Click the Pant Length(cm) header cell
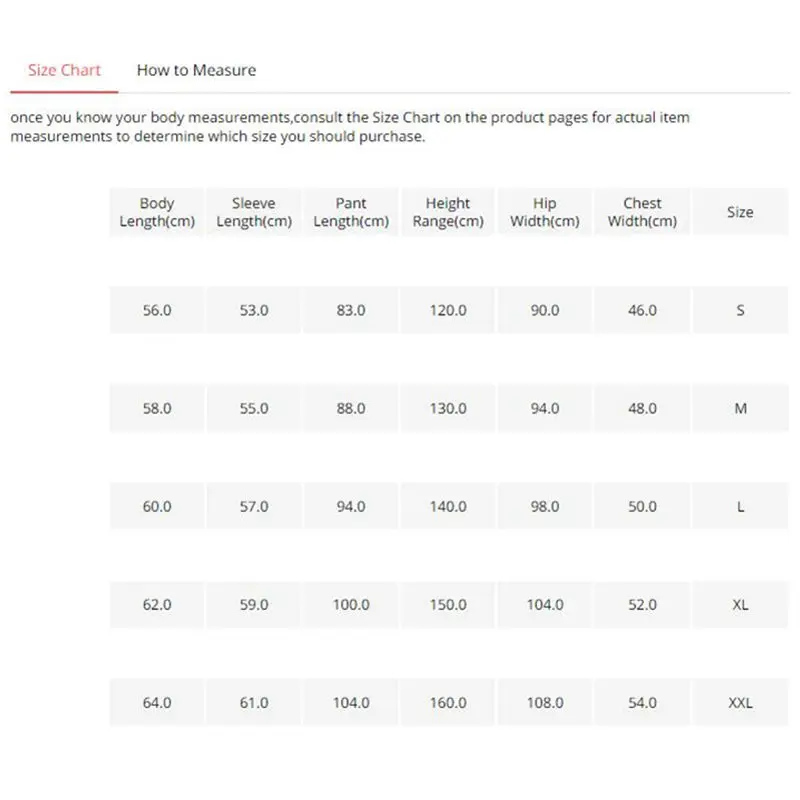This screenshot has width=800, height=800. tap(351, 212)
